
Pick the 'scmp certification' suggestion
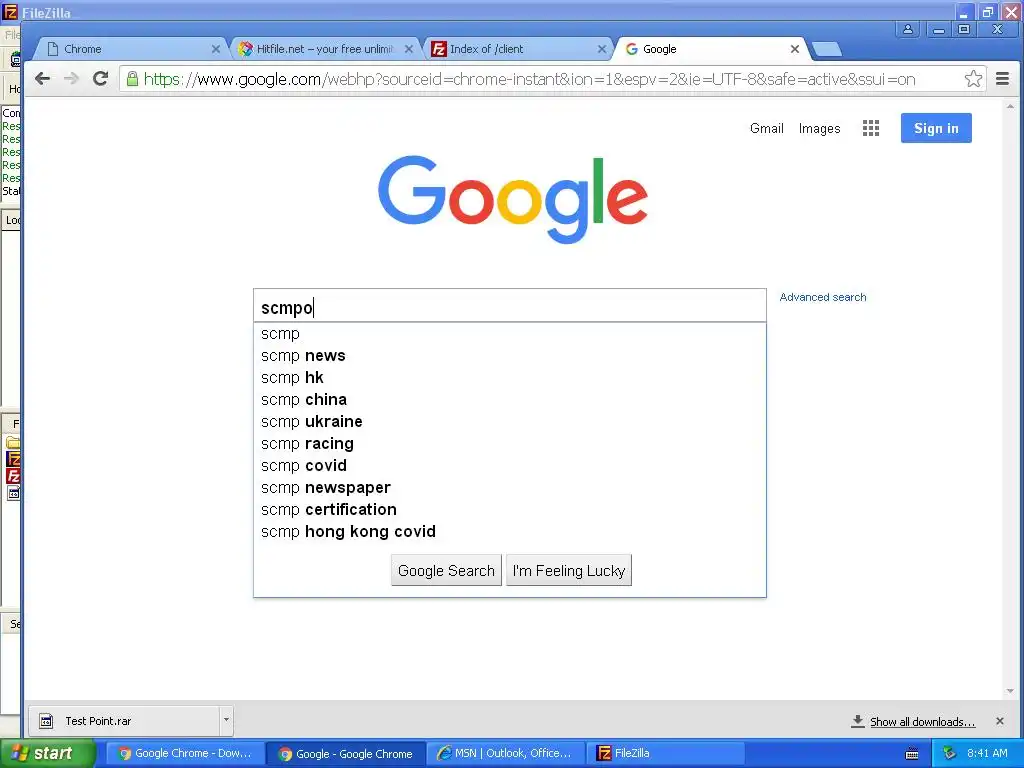509,509
